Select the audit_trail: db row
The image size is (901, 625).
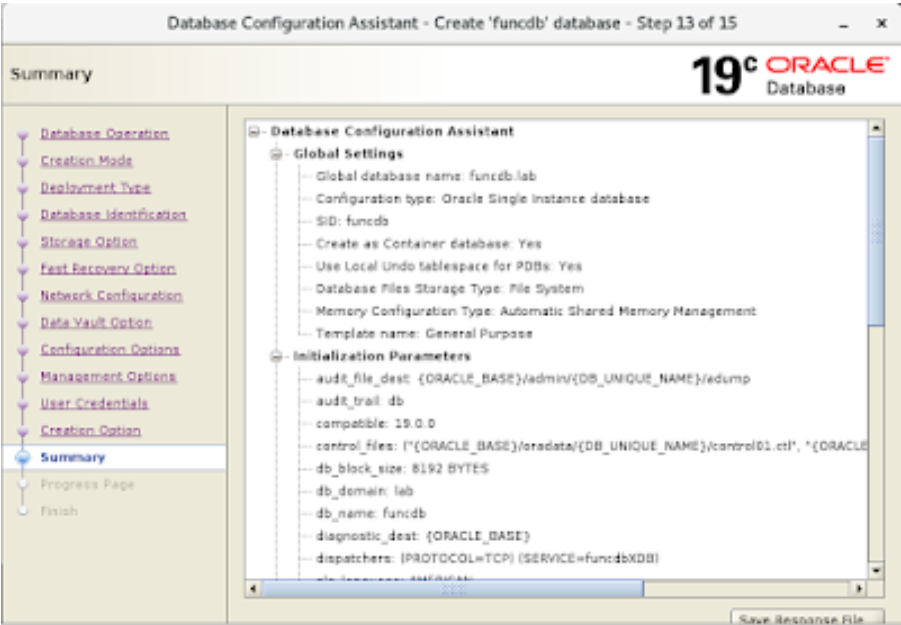point(360,401)
